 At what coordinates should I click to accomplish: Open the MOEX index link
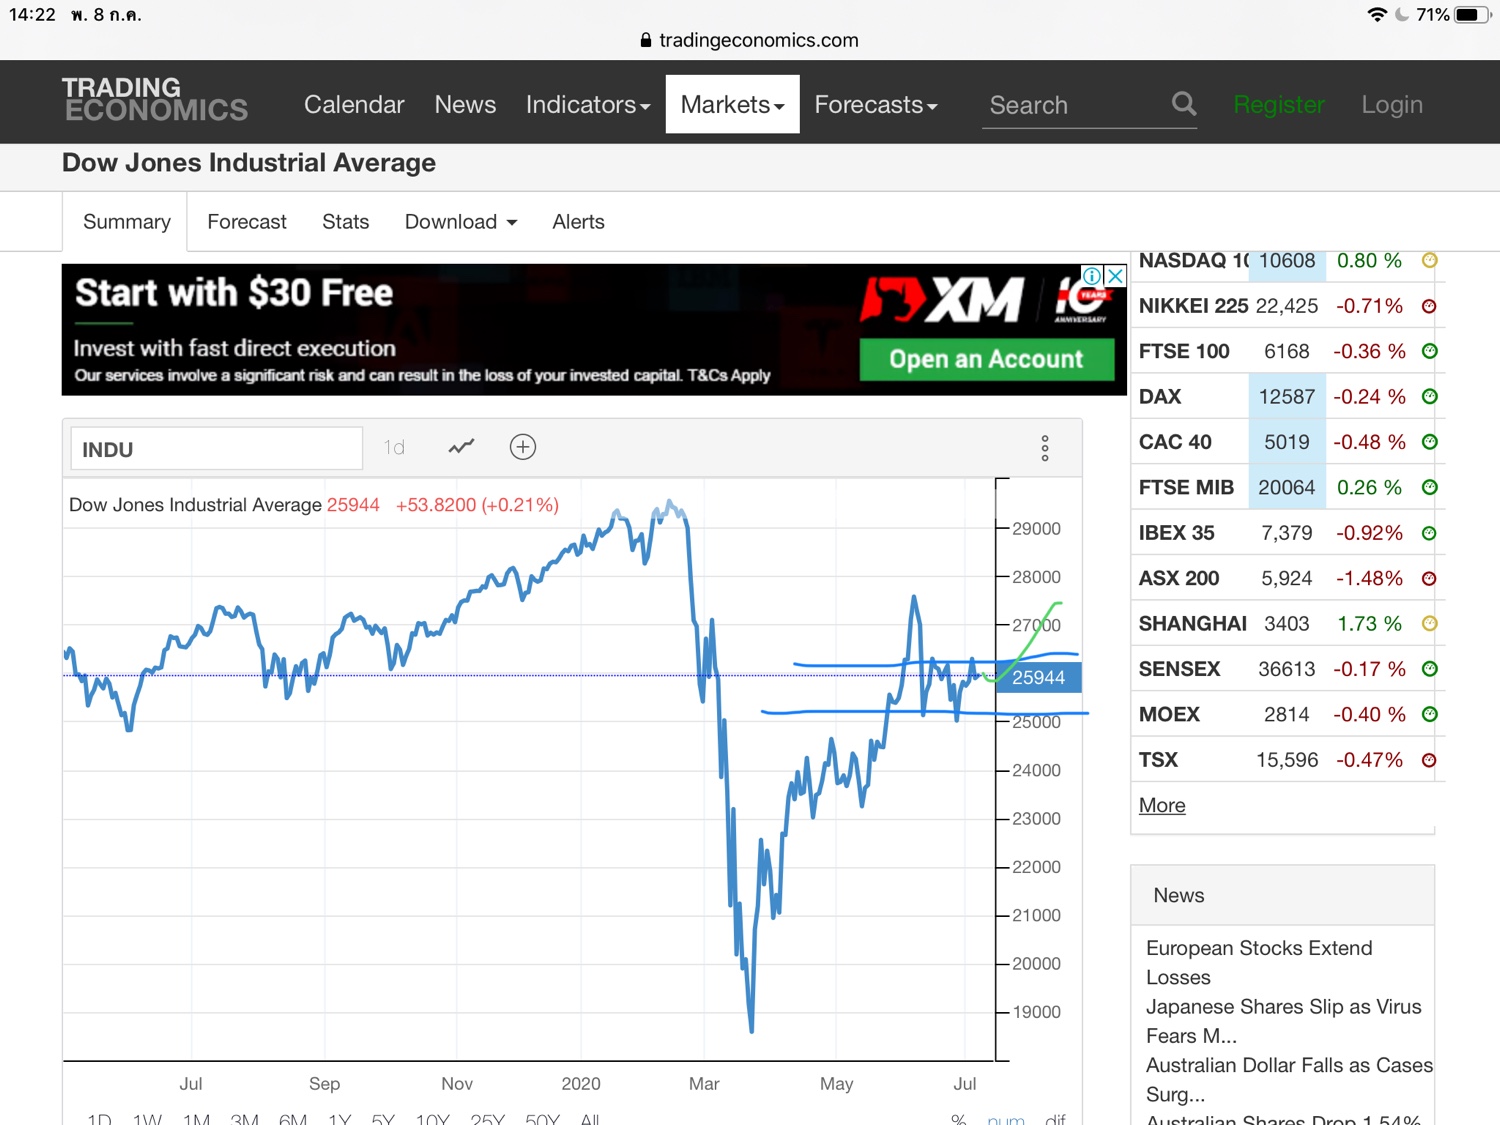1169,714
